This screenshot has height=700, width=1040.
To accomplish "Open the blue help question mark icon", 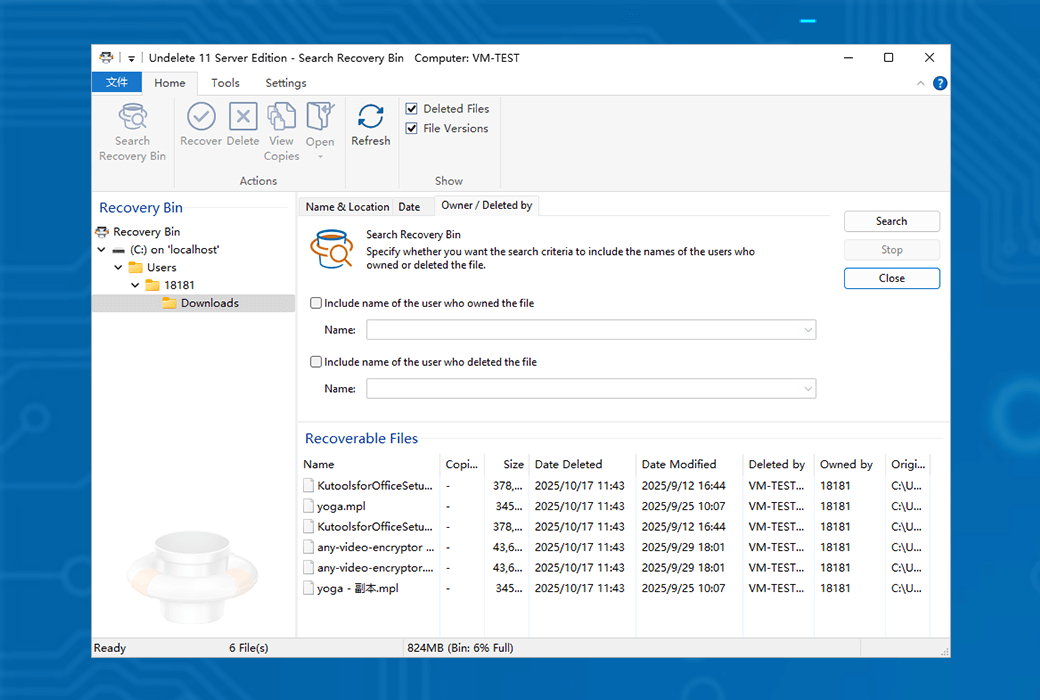I will tap(940, 83).
